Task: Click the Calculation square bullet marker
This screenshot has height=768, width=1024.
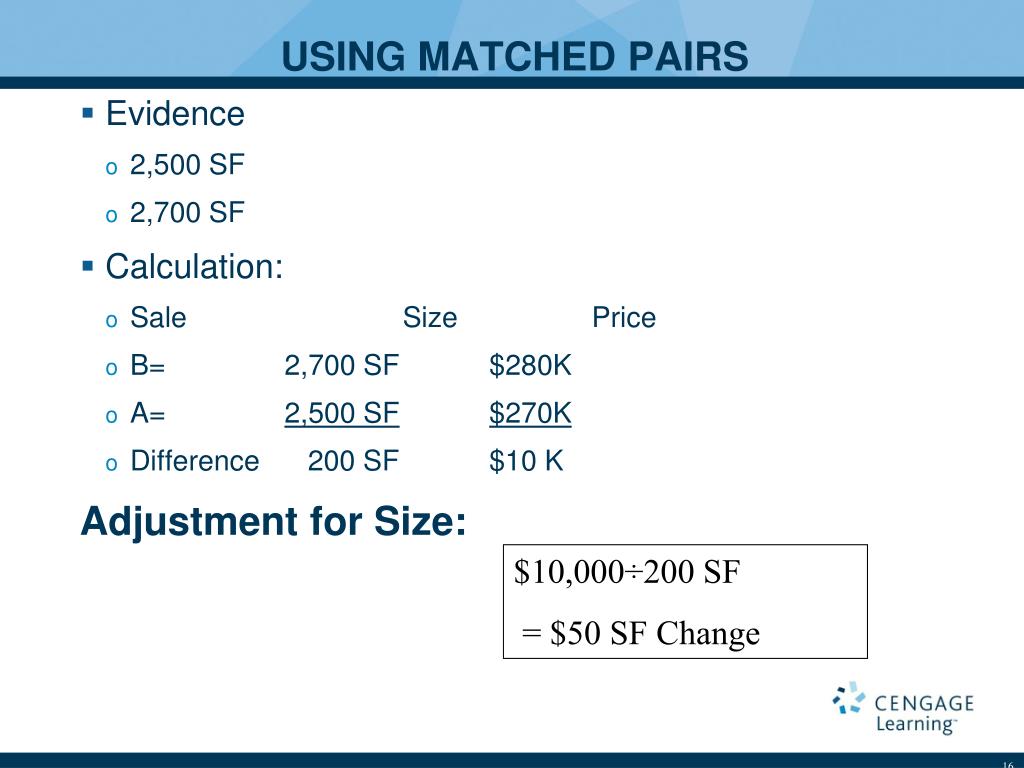Action: pos(88,266)
